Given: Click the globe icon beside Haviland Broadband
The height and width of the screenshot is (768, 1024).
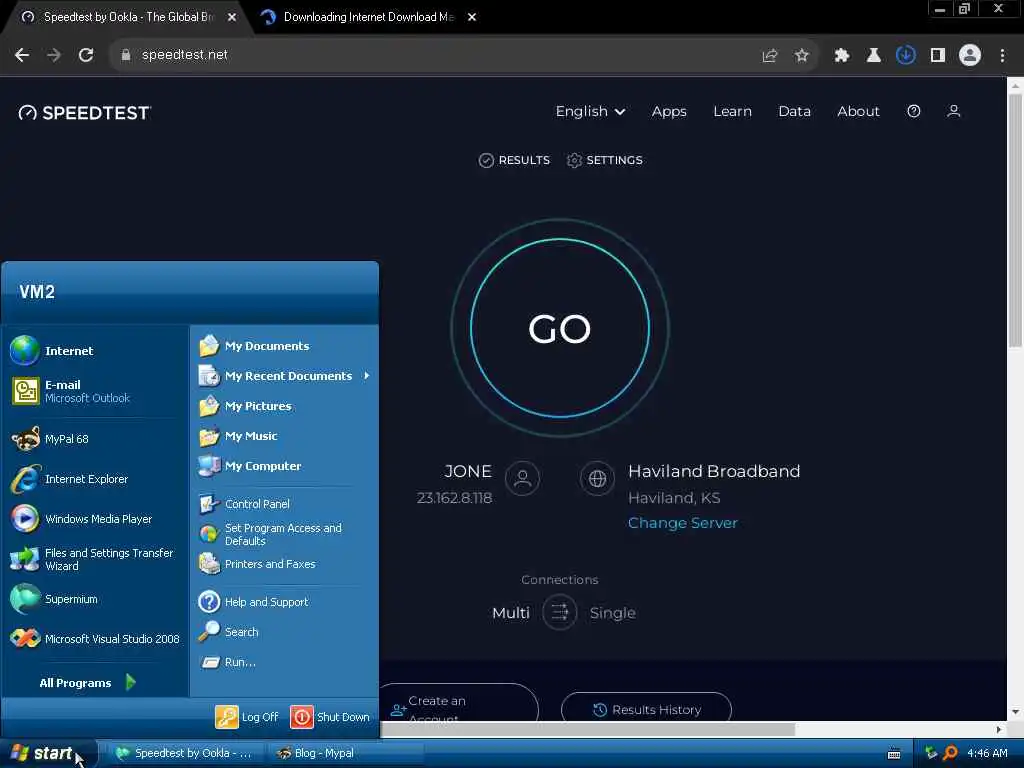Looking at the screenshot, I should (x=597, y=479).
